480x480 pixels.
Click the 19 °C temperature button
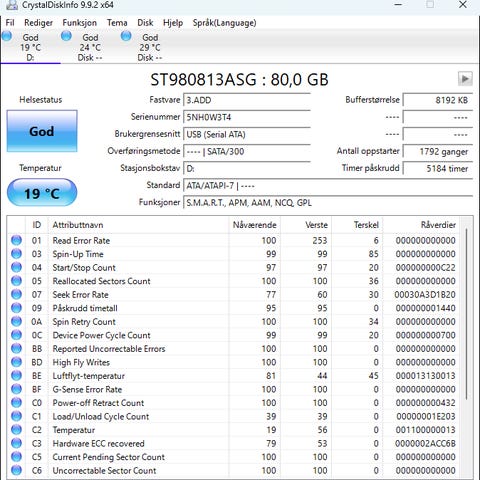click(42, 193)
